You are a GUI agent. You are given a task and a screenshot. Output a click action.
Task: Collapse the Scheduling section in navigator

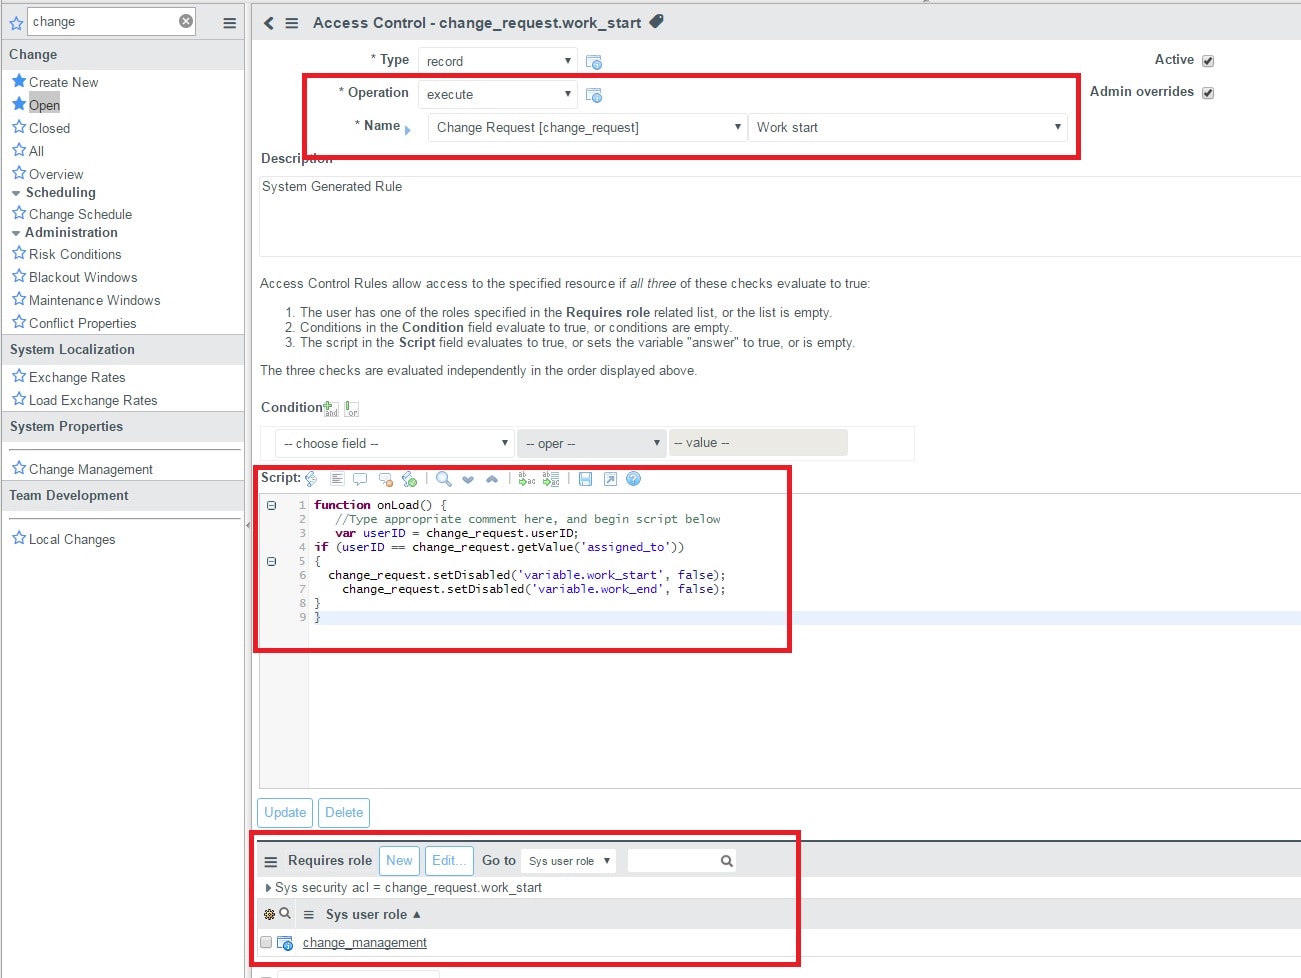[16, 193]
